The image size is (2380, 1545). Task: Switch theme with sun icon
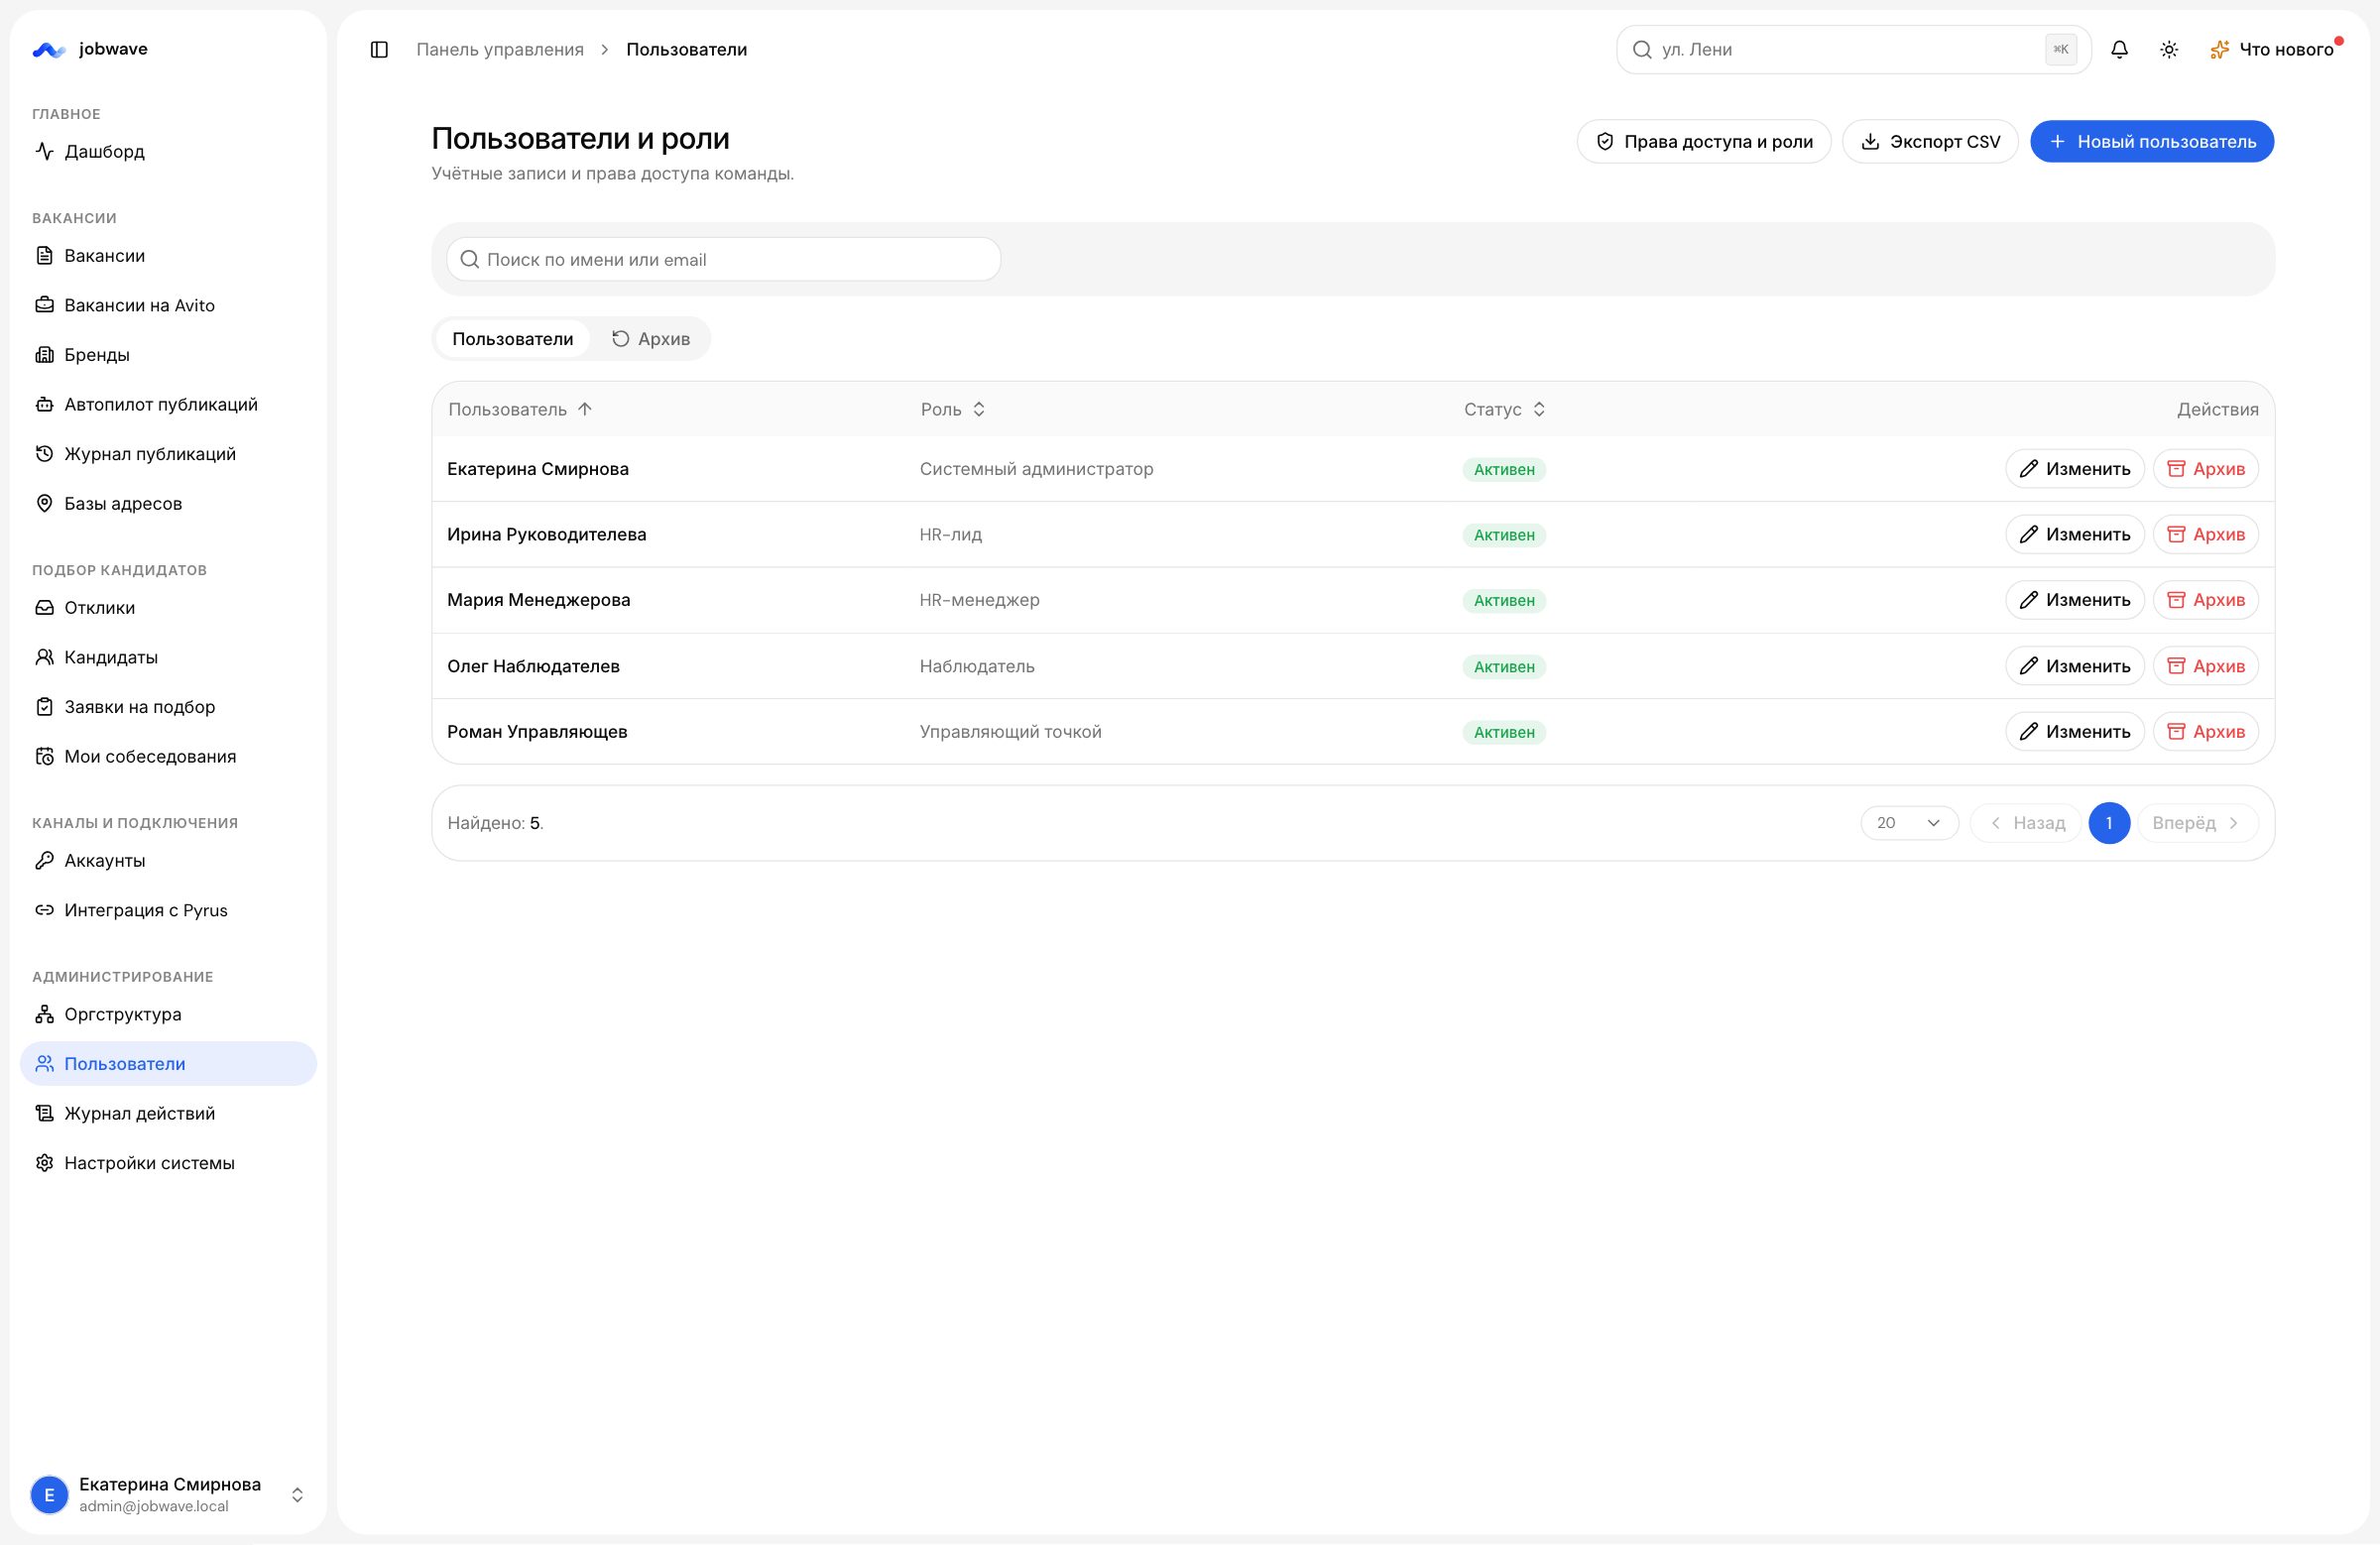[2169, 49]
